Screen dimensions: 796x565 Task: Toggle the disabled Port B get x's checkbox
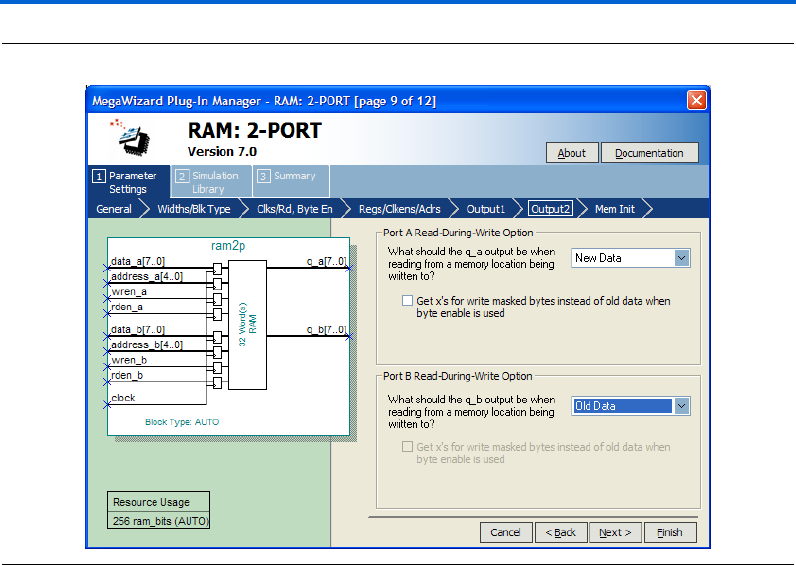[407, 447]
